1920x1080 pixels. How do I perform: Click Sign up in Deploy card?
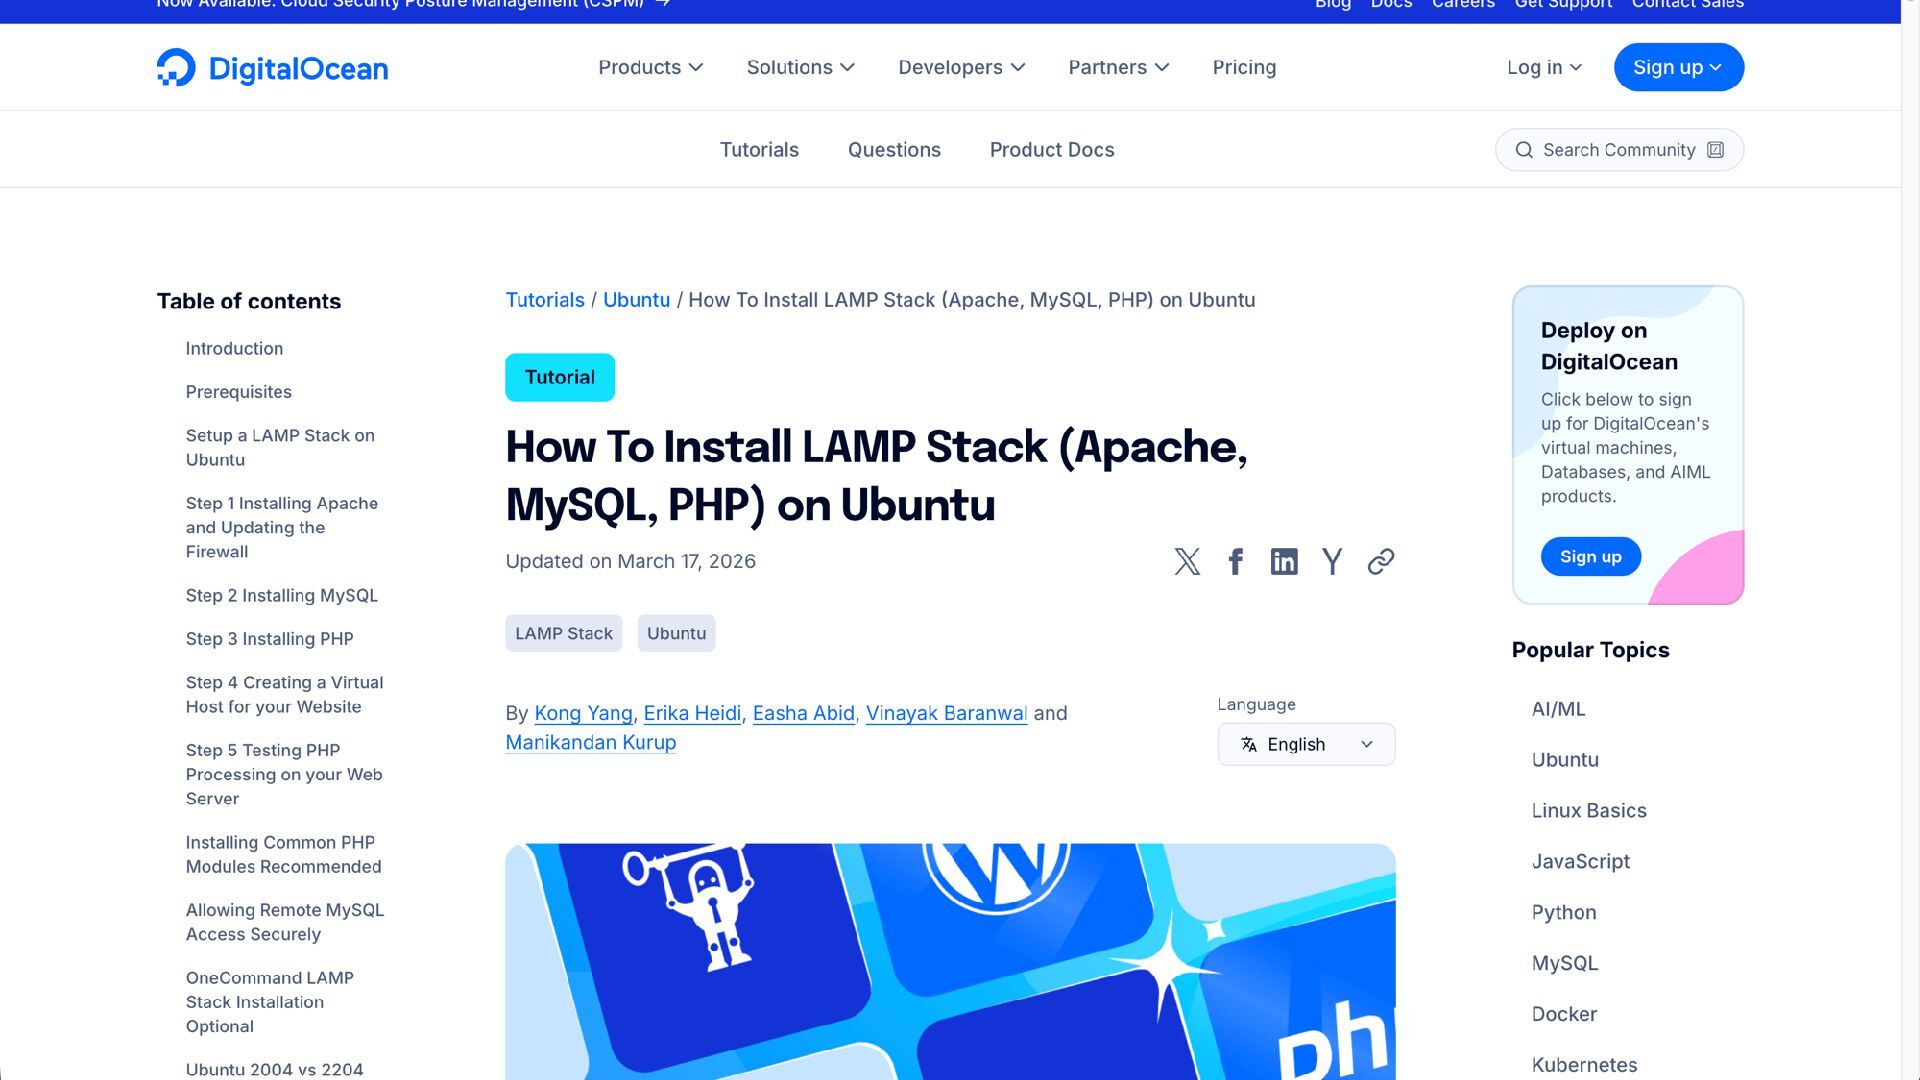(1590, 557)
